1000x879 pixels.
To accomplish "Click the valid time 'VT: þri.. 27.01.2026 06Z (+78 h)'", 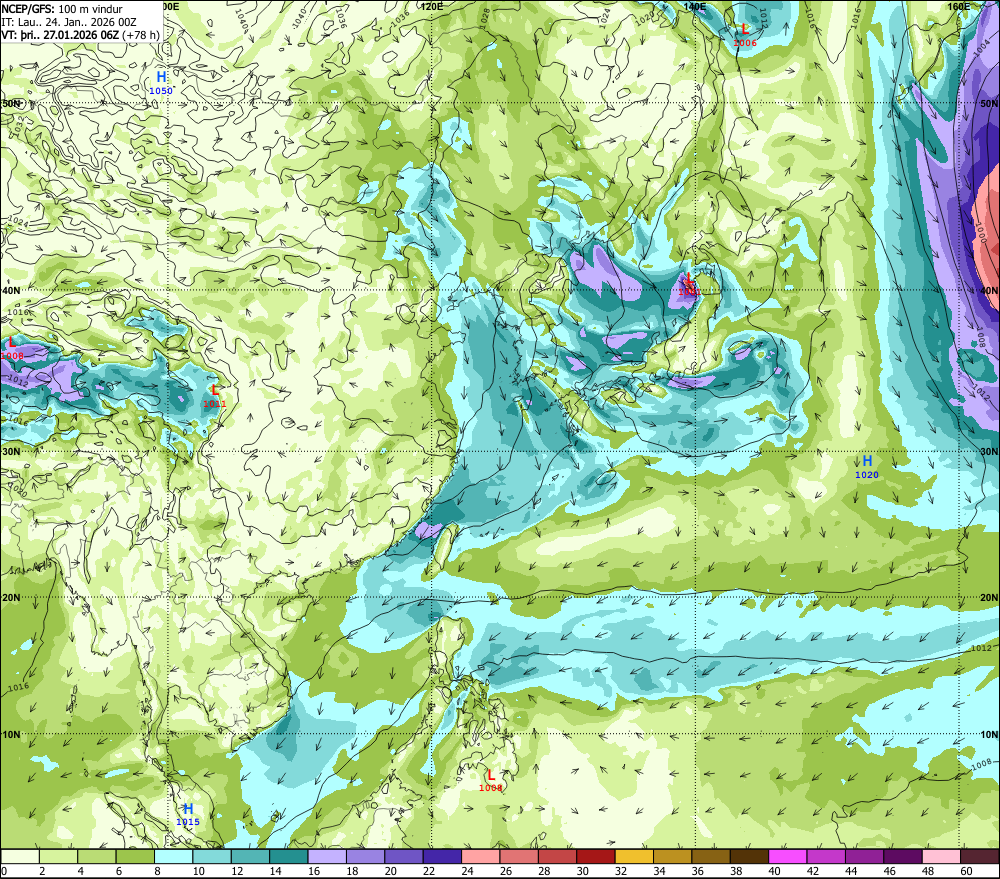I will tap(80, 34).
